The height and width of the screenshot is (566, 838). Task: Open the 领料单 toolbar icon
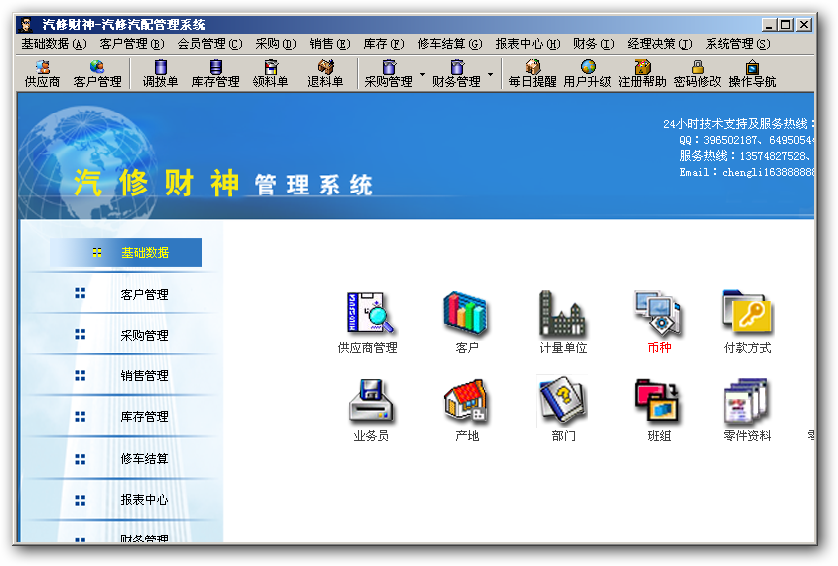coord(271,73)
